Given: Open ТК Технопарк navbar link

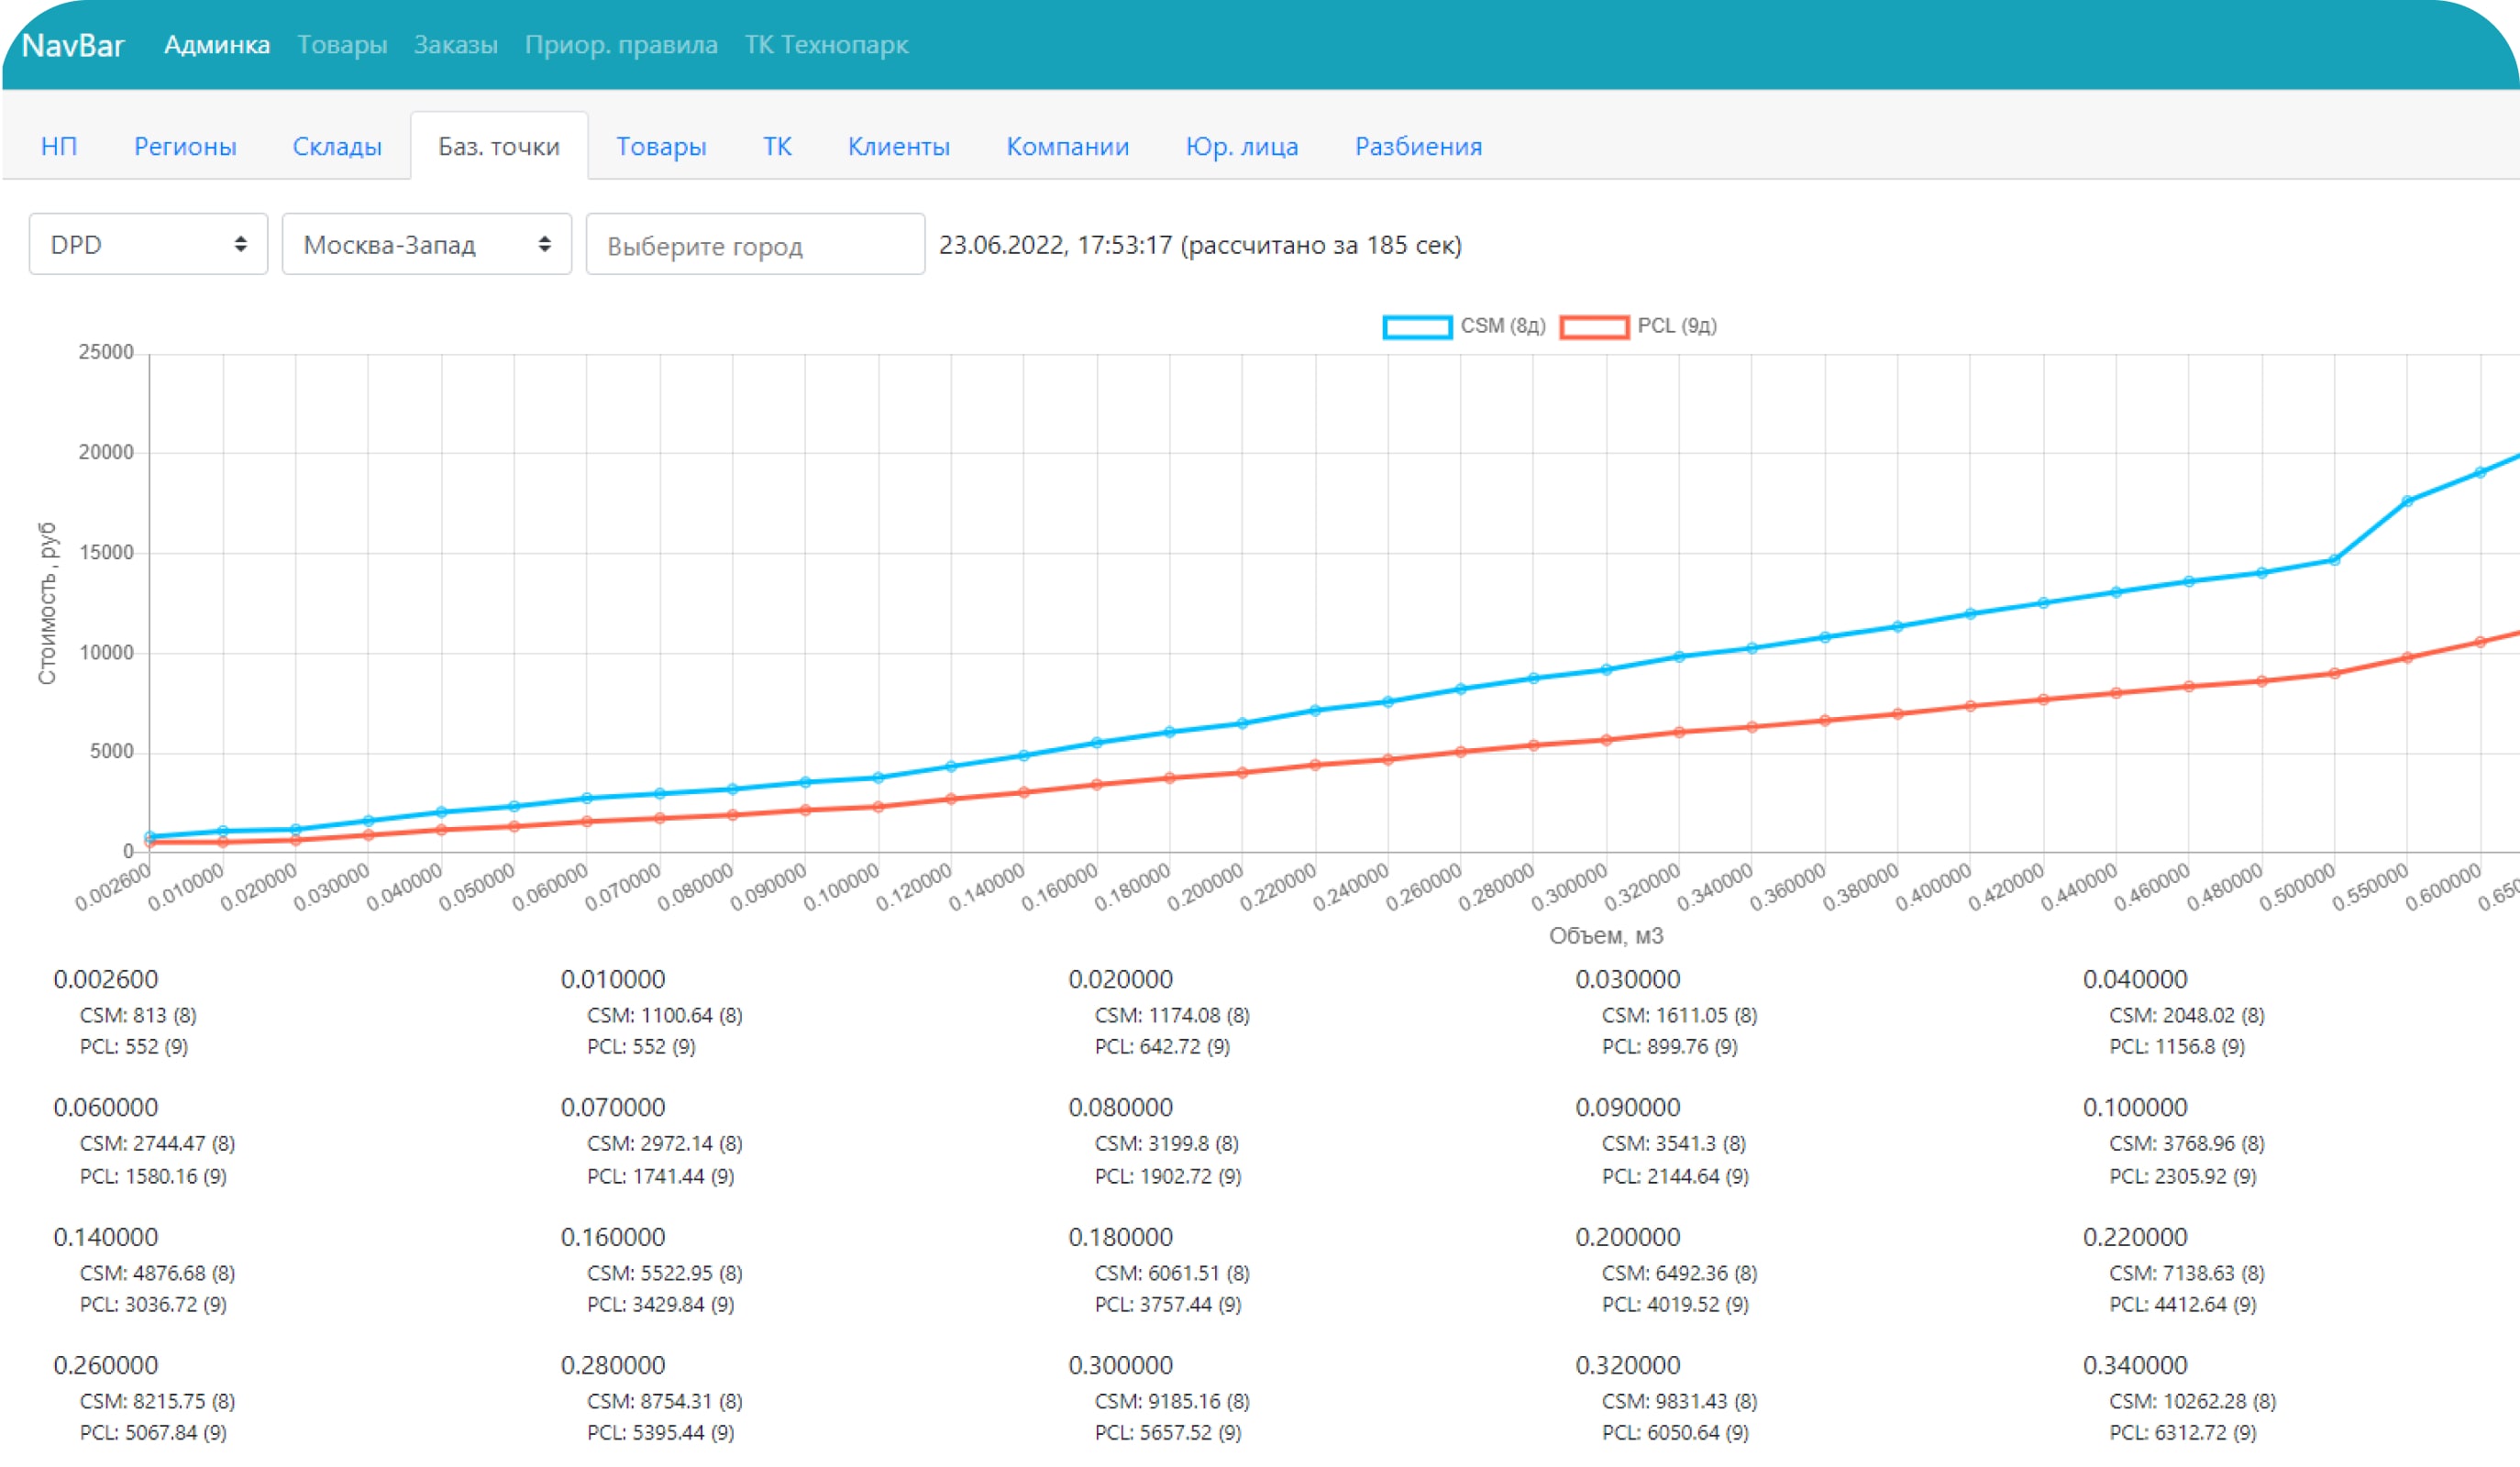Looking at the screenshot, I should click(826, 45).
